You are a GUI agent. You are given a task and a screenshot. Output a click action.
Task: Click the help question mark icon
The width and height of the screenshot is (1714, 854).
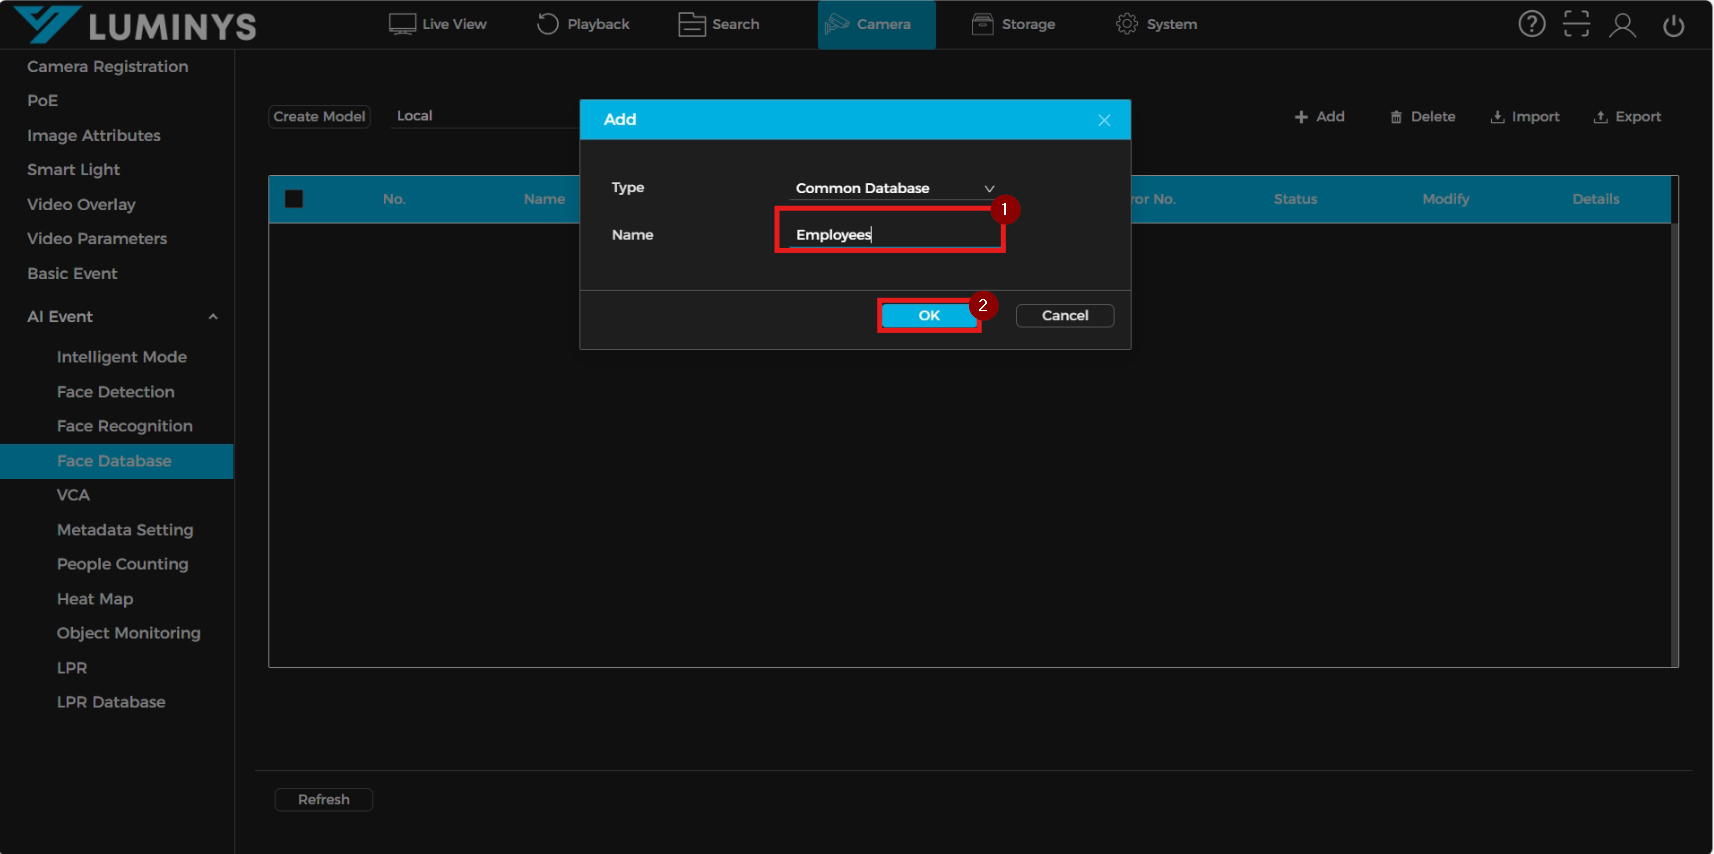(1531, 24)
